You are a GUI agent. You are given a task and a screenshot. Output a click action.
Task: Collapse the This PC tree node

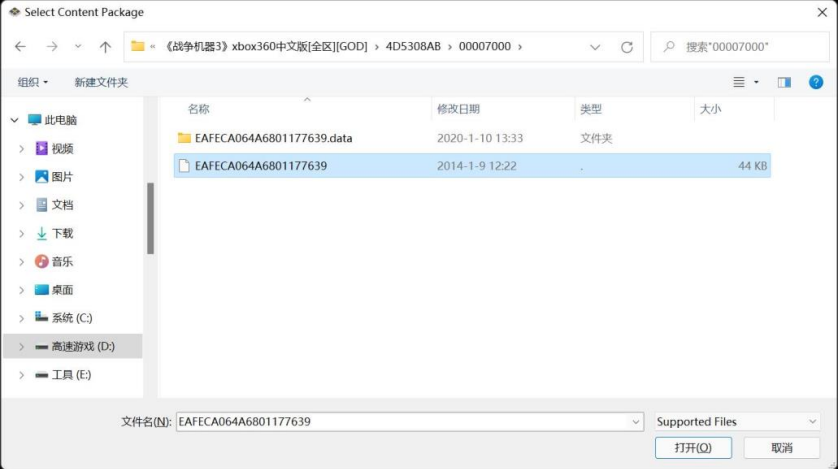click(15, 120)
